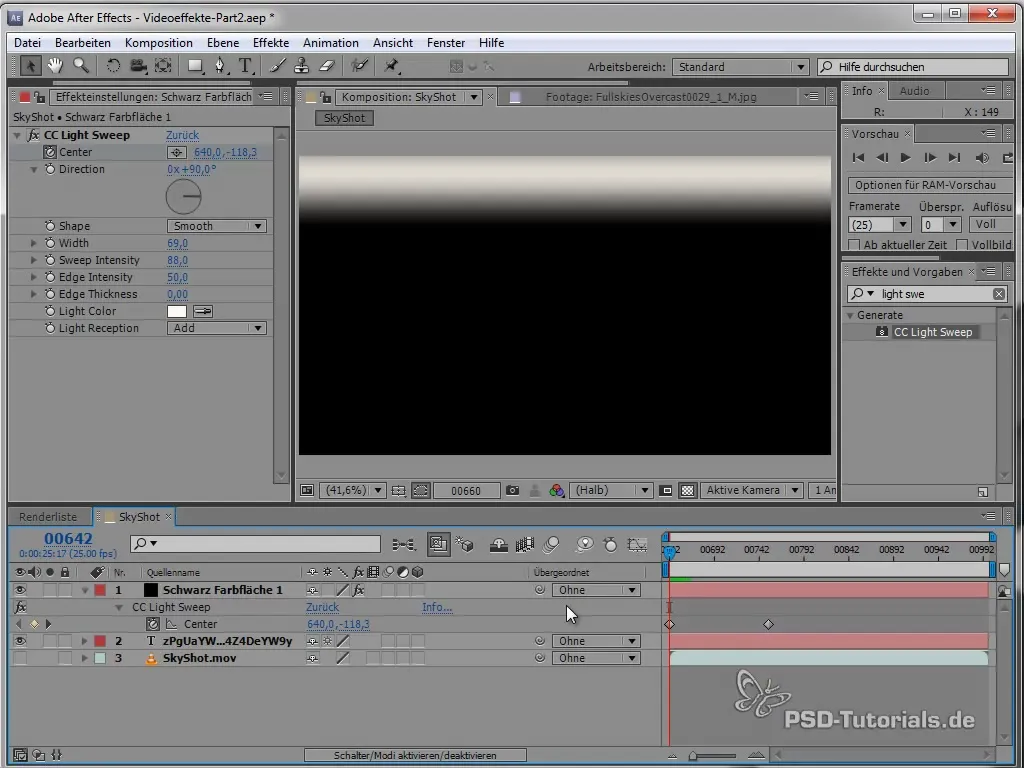Click Zurück link in effect controls
Image resolution: width=1024 pixels, height=768 pixels.
coord(182,135)
